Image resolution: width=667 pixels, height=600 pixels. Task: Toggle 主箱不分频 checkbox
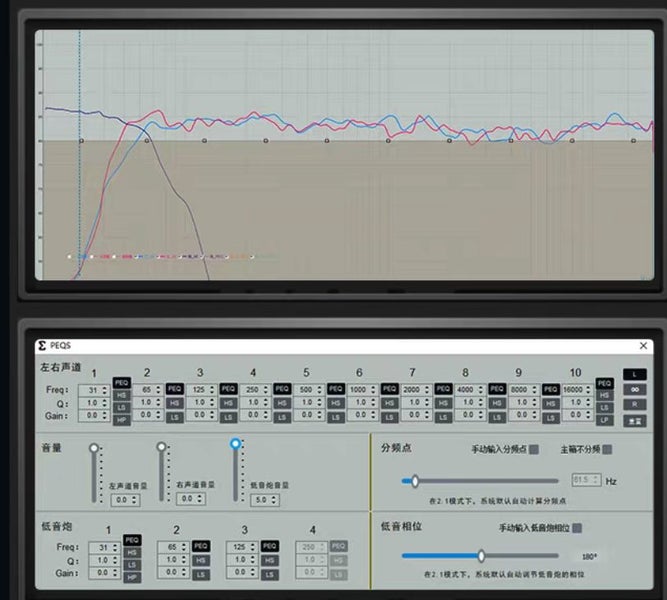605,450
